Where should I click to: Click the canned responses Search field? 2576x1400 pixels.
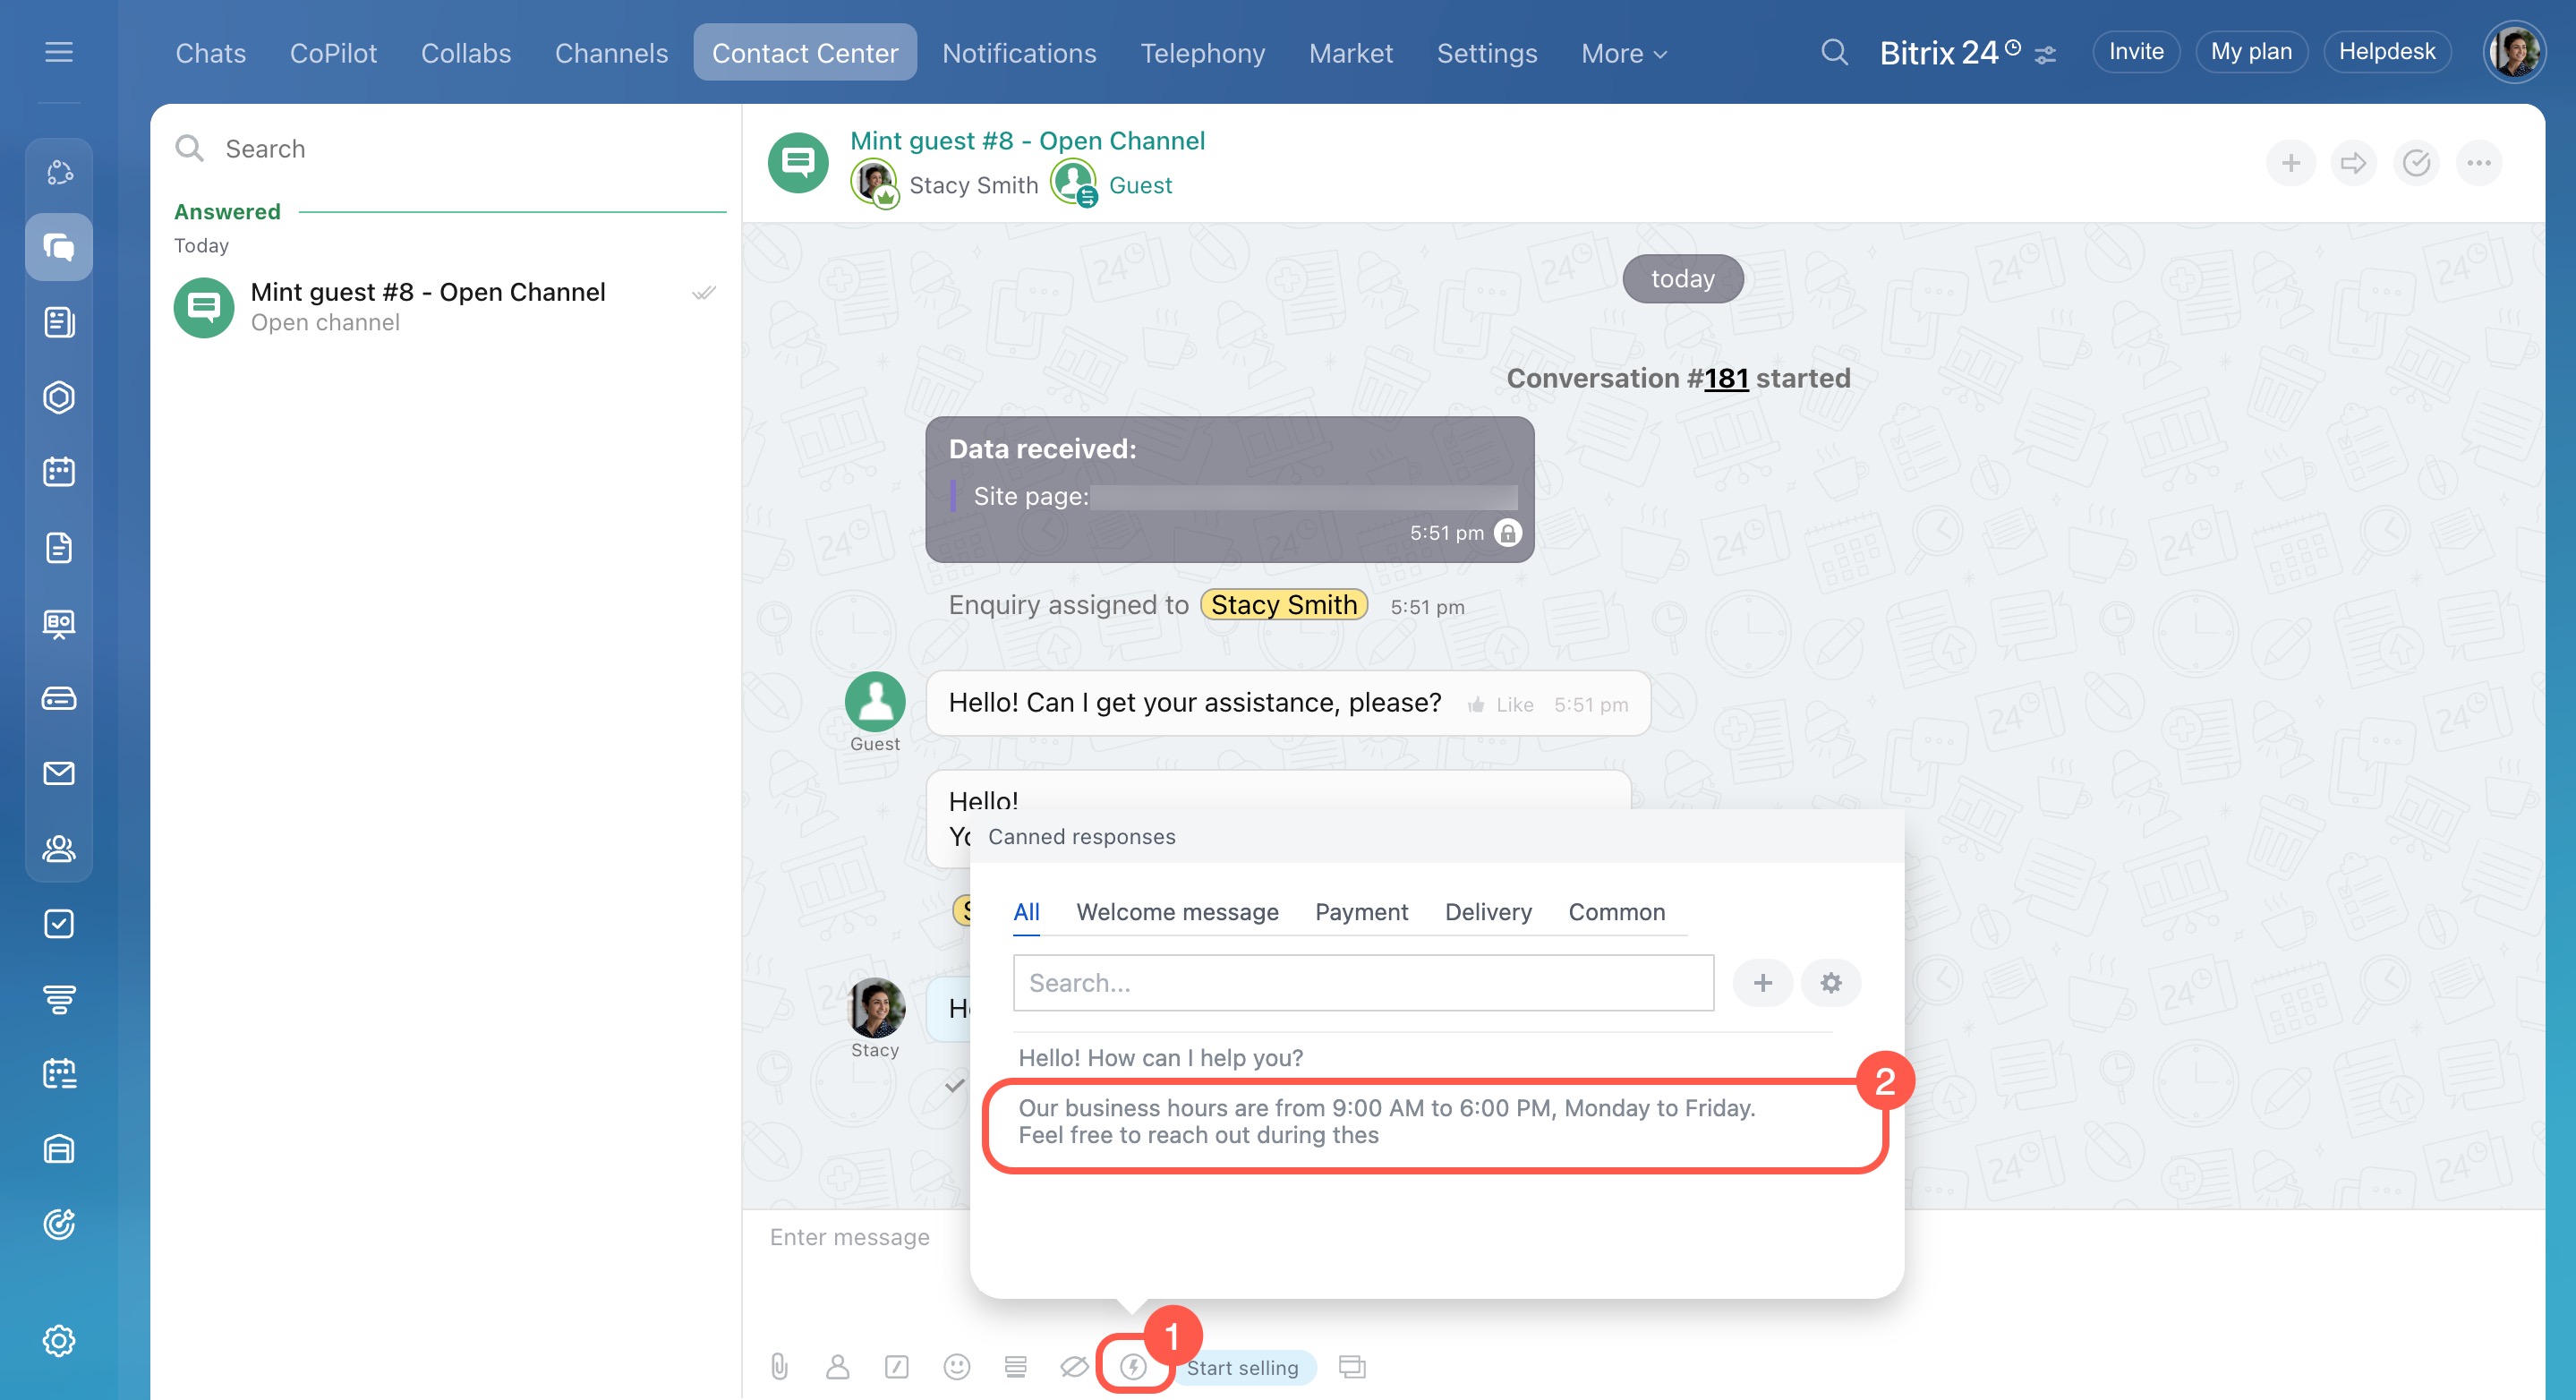click(1362, 983)
